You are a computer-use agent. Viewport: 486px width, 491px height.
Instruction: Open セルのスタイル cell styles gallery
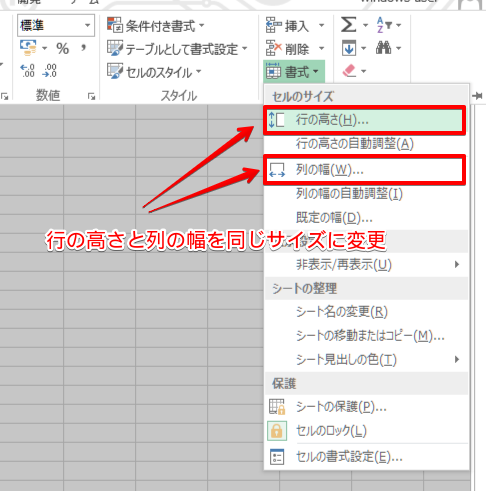pyautogui.click(x=154, y=72)
